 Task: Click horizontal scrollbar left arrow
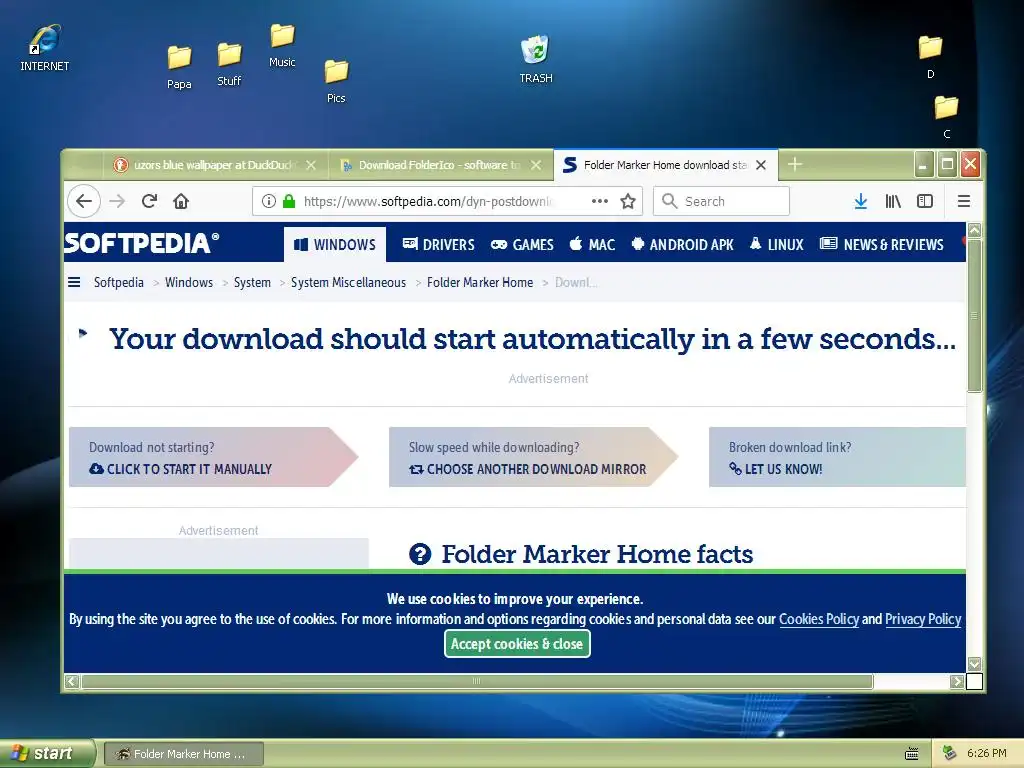point(72,682)
